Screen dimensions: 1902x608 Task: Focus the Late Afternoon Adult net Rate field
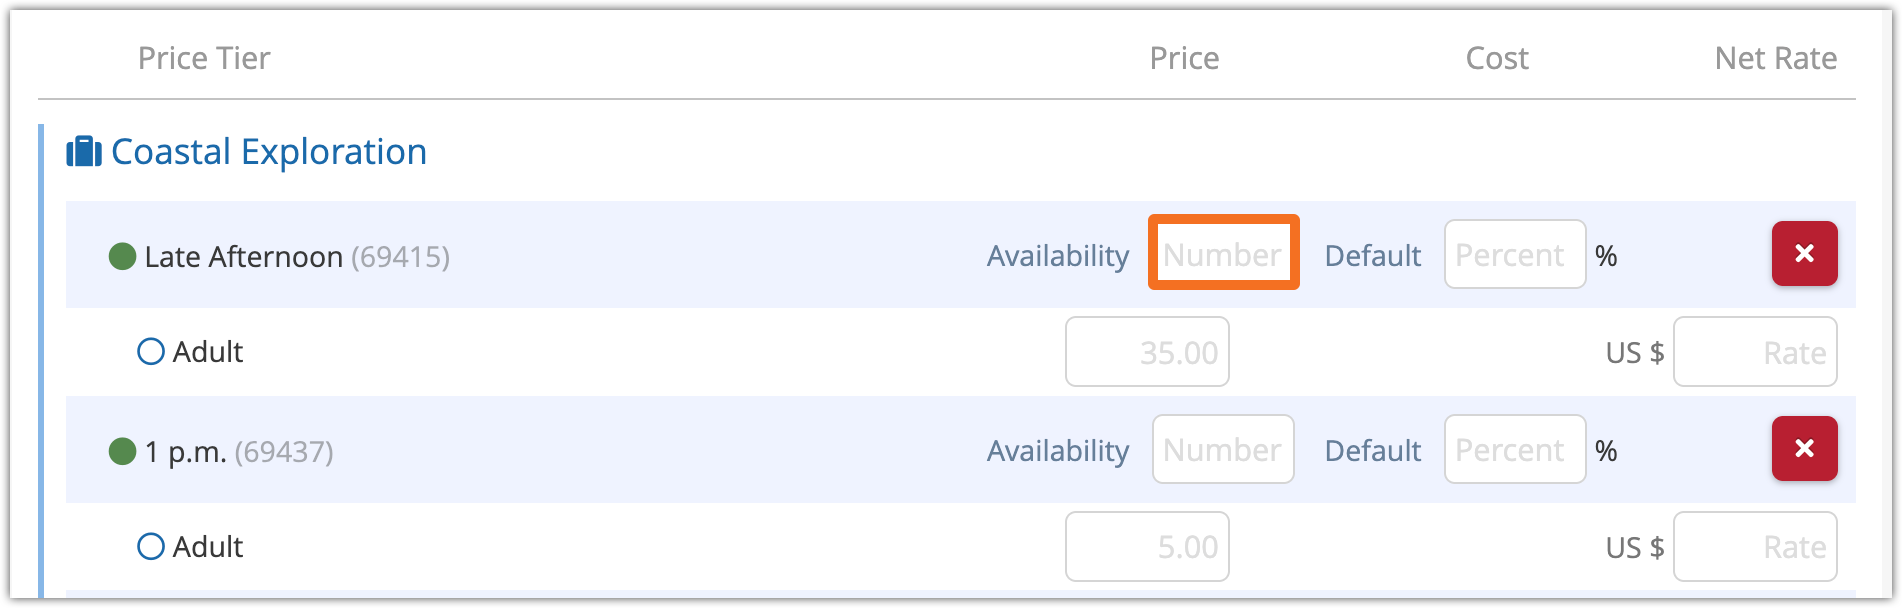point(1755,352)
